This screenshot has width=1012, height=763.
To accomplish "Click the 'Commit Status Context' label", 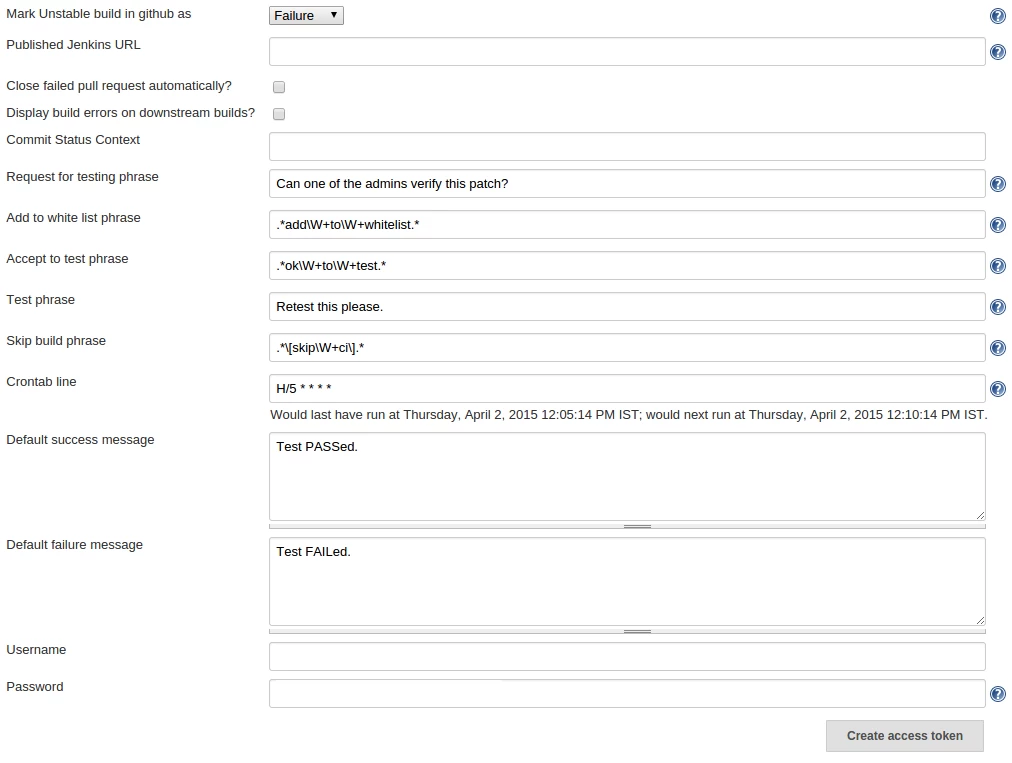I will click(x=73, y=140).
